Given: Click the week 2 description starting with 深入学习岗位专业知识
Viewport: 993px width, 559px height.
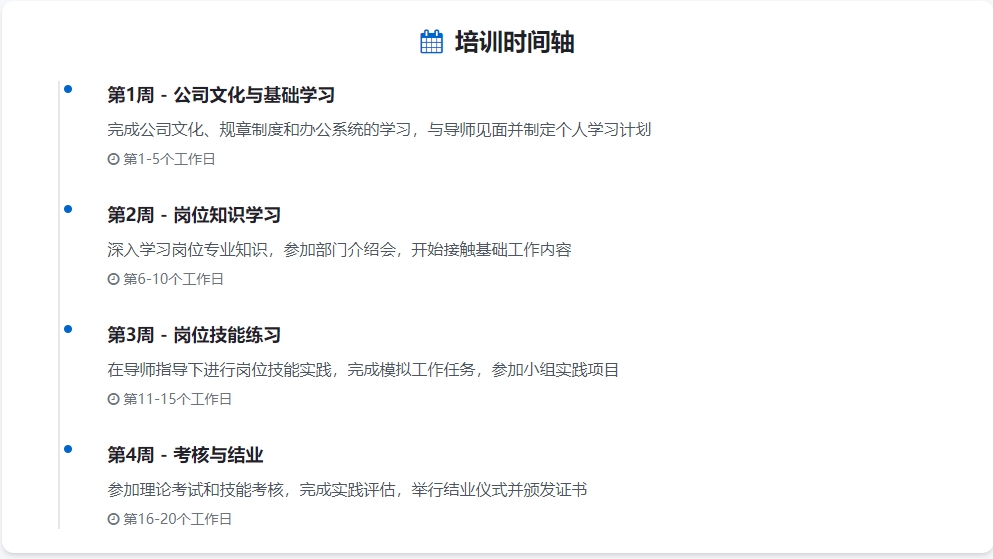Looking at the screenshot, I should (339, 250).
